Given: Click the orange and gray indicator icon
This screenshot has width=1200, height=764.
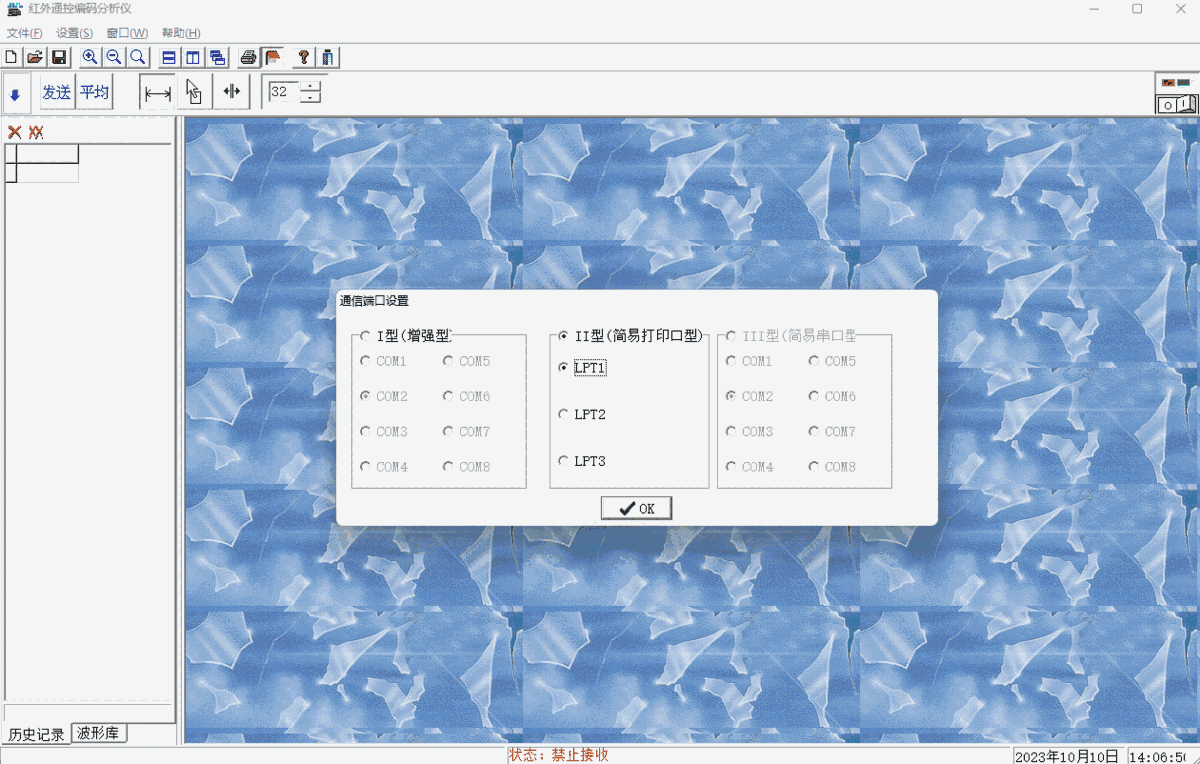Looking at the screenshot, I should tap(1176, 81).
